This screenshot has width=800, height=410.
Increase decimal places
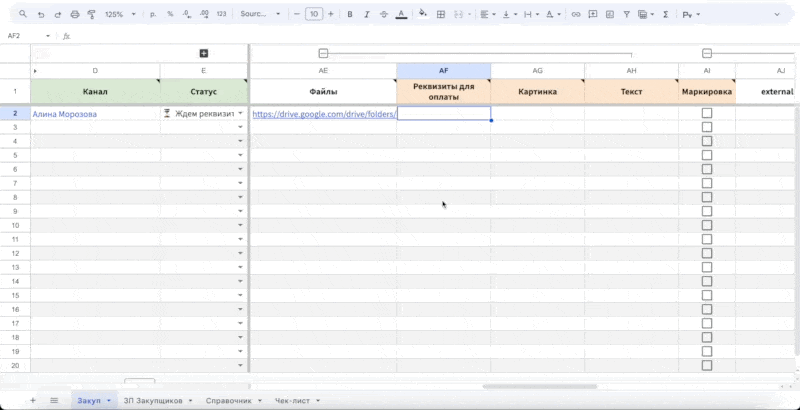(x=204, y=14)
